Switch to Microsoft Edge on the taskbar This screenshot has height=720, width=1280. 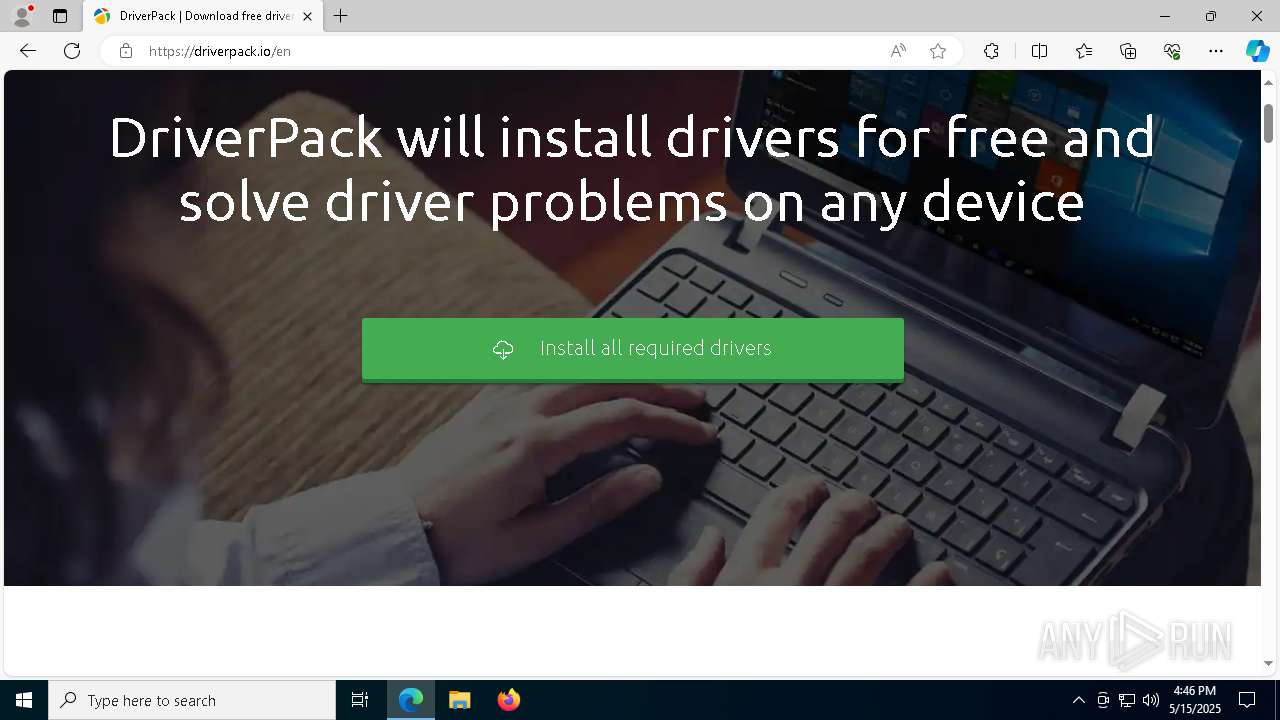411,700
